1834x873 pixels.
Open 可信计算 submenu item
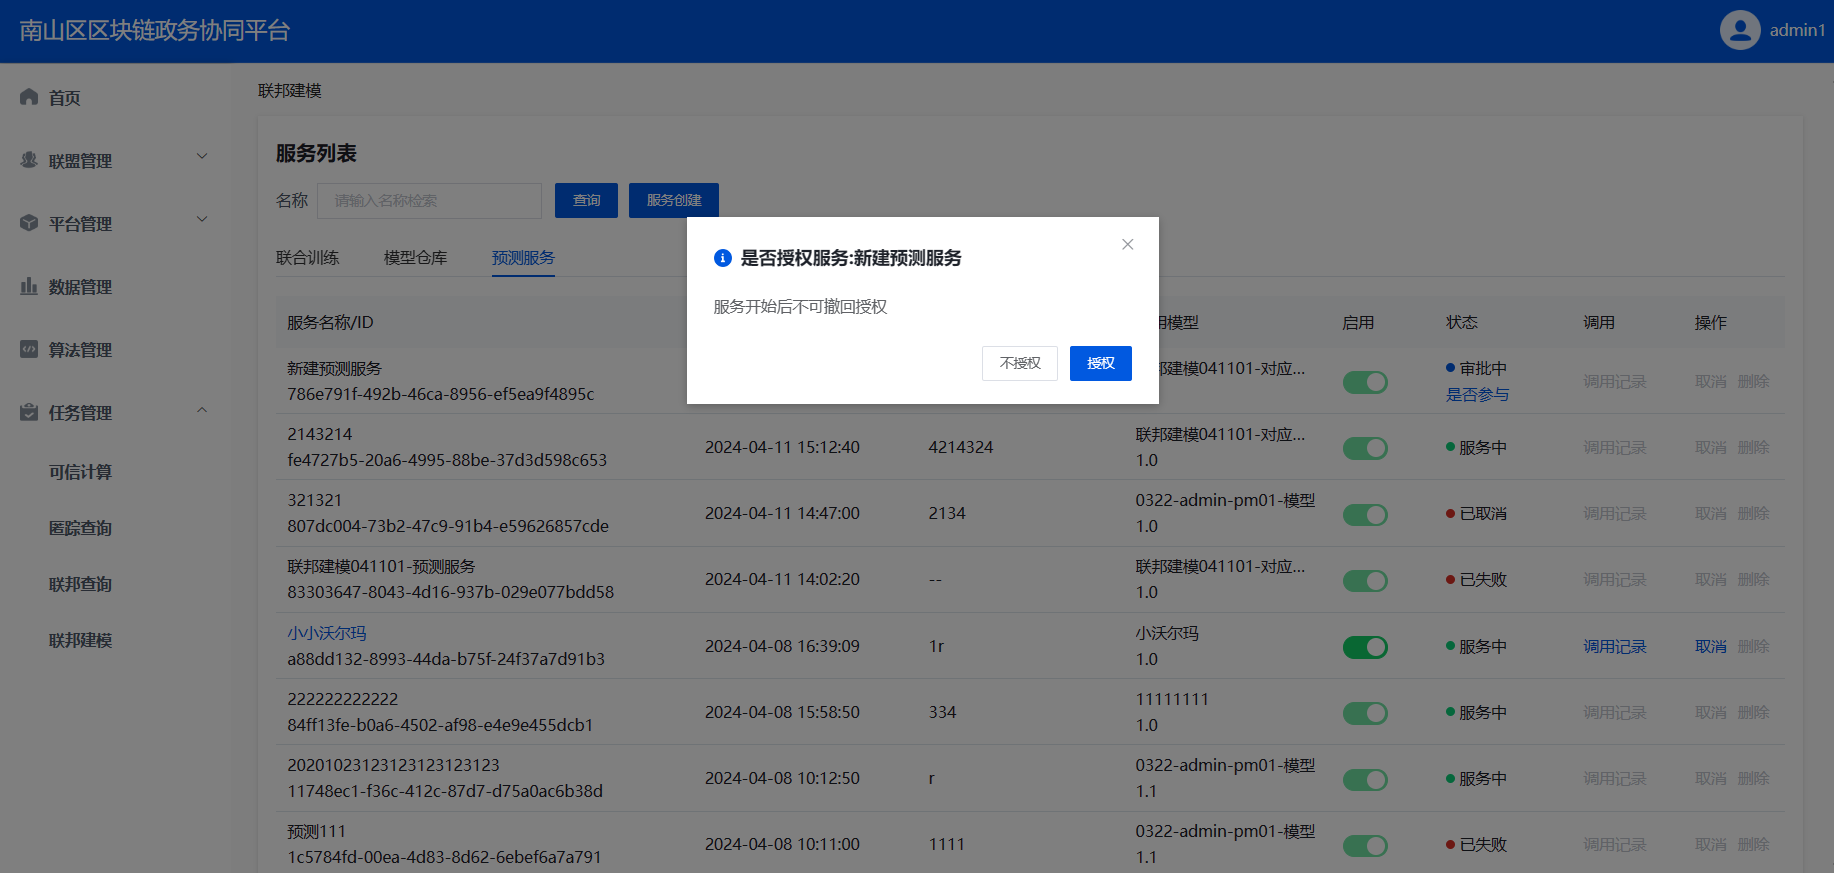click(80, 472)
